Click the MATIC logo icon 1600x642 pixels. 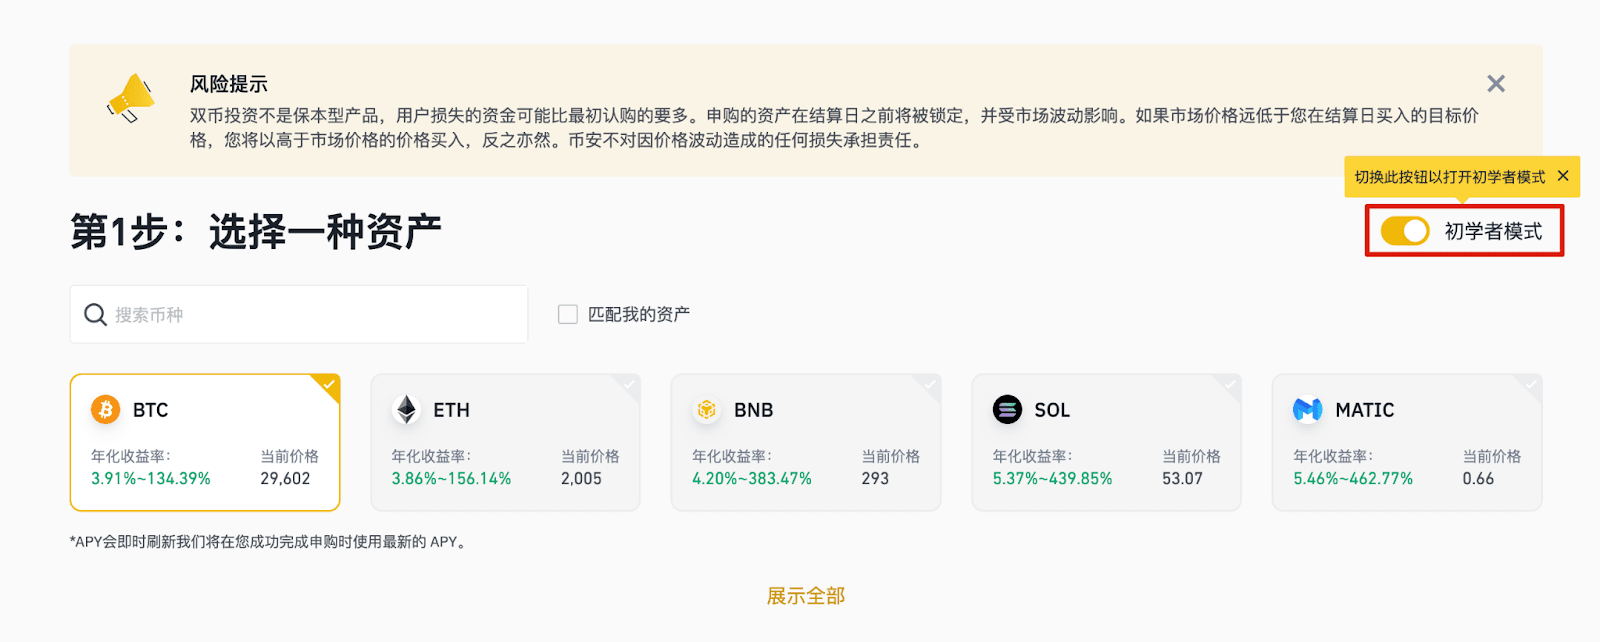click(x=1308, y=409)
